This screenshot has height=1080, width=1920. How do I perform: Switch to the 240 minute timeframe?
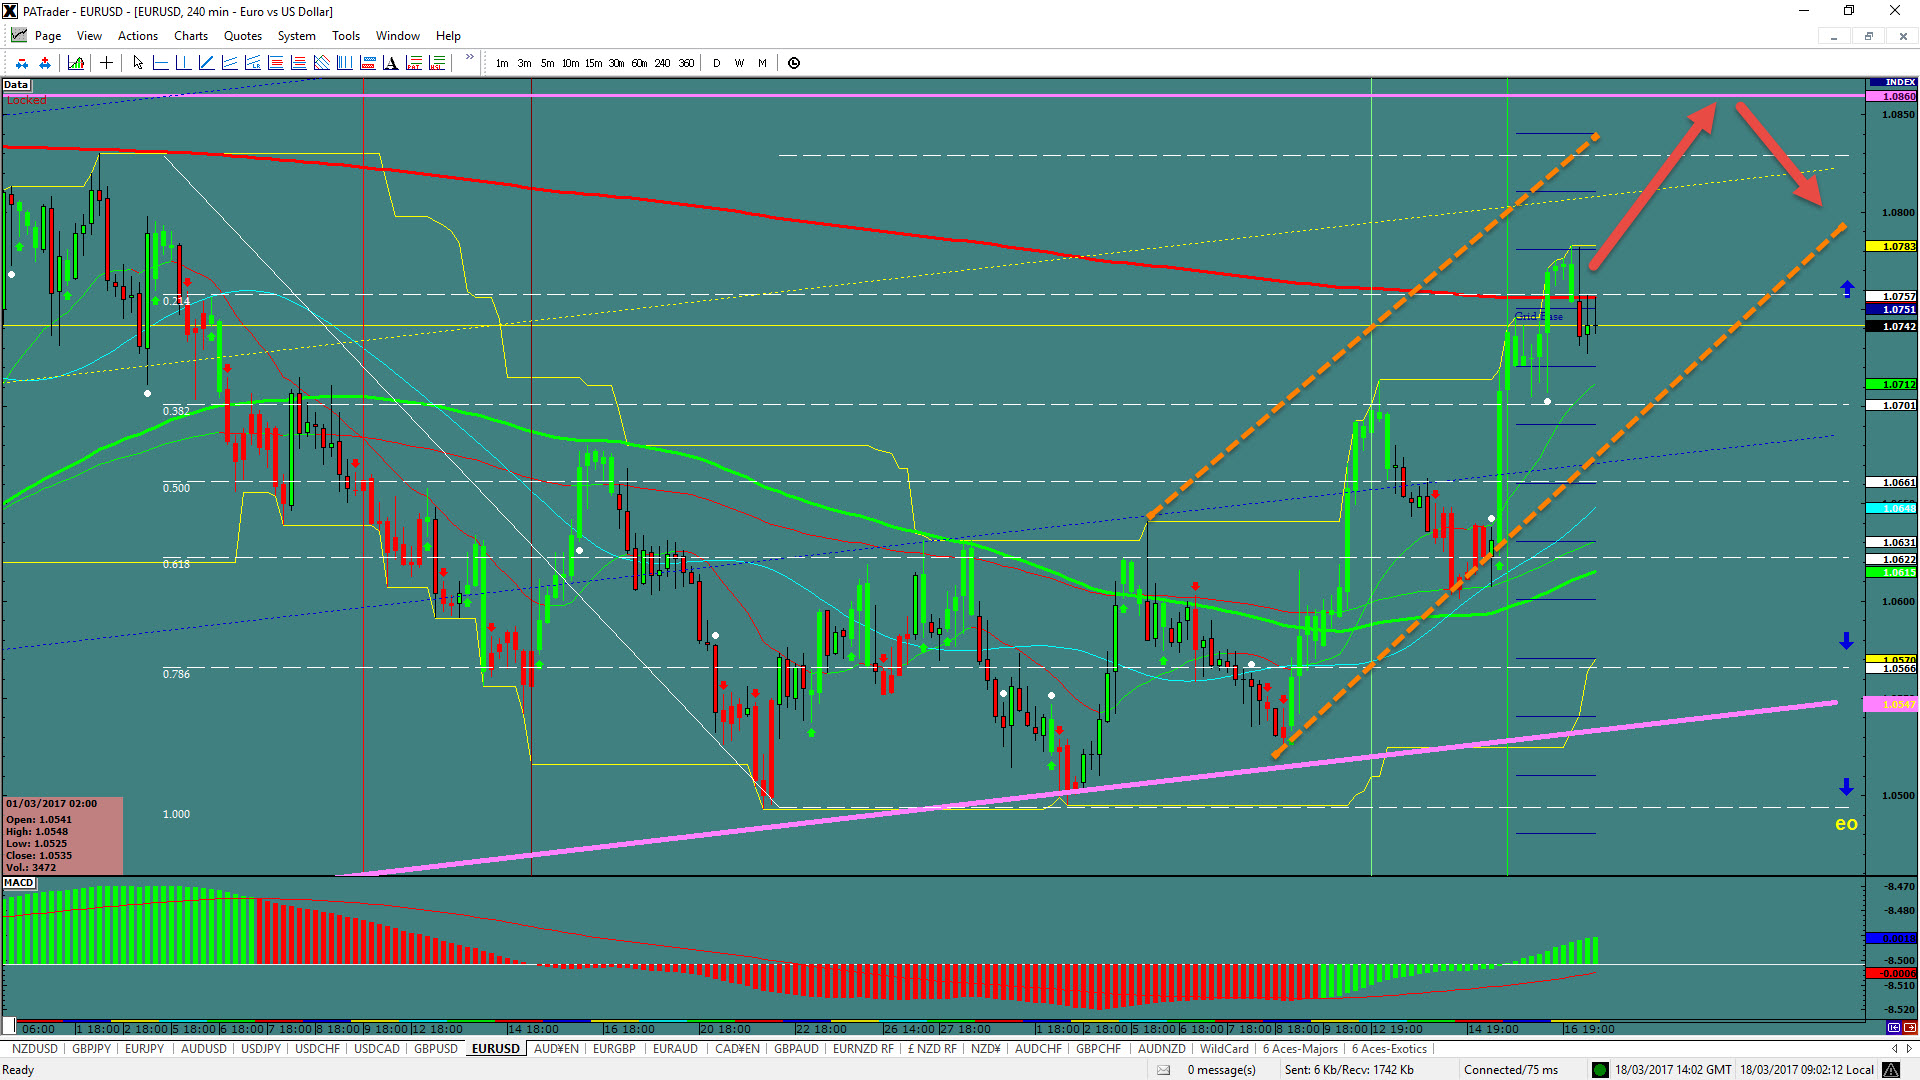(x=662, y=63)
